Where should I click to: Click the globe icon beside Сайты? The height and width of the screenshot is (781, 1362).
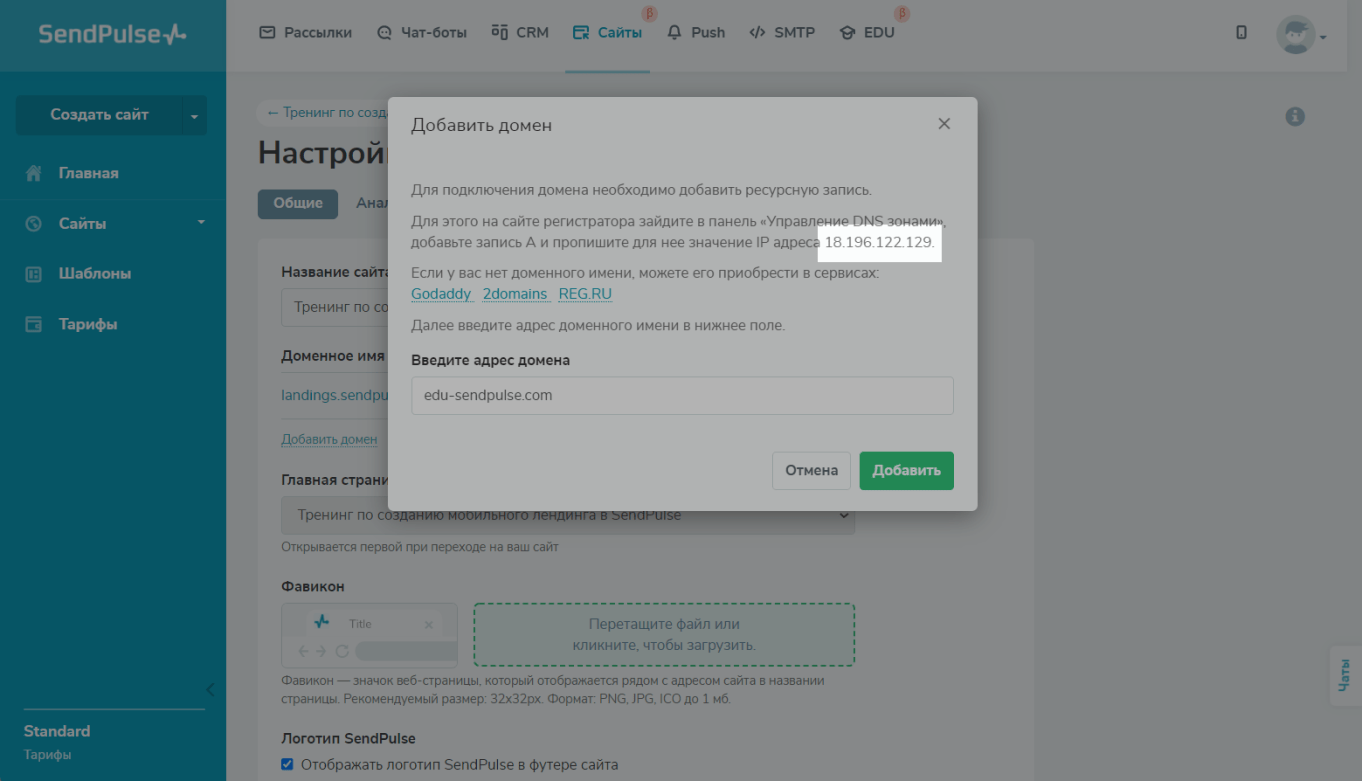pos(34,224)
